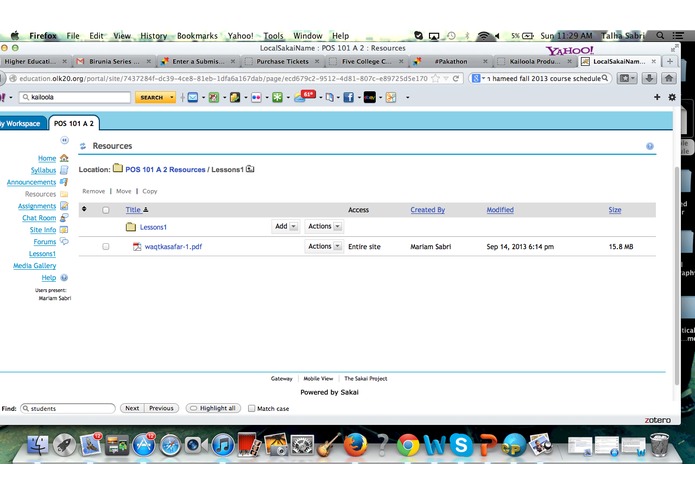Open Google Chrome in the dock
The image size is (695, 494).
(x=408, y=445)
